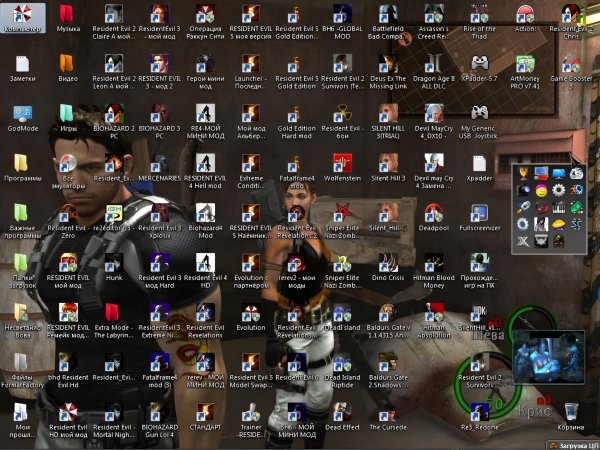Open the red Музыка folder
This screenshot has height=450, width=600.
pos(68,18)
